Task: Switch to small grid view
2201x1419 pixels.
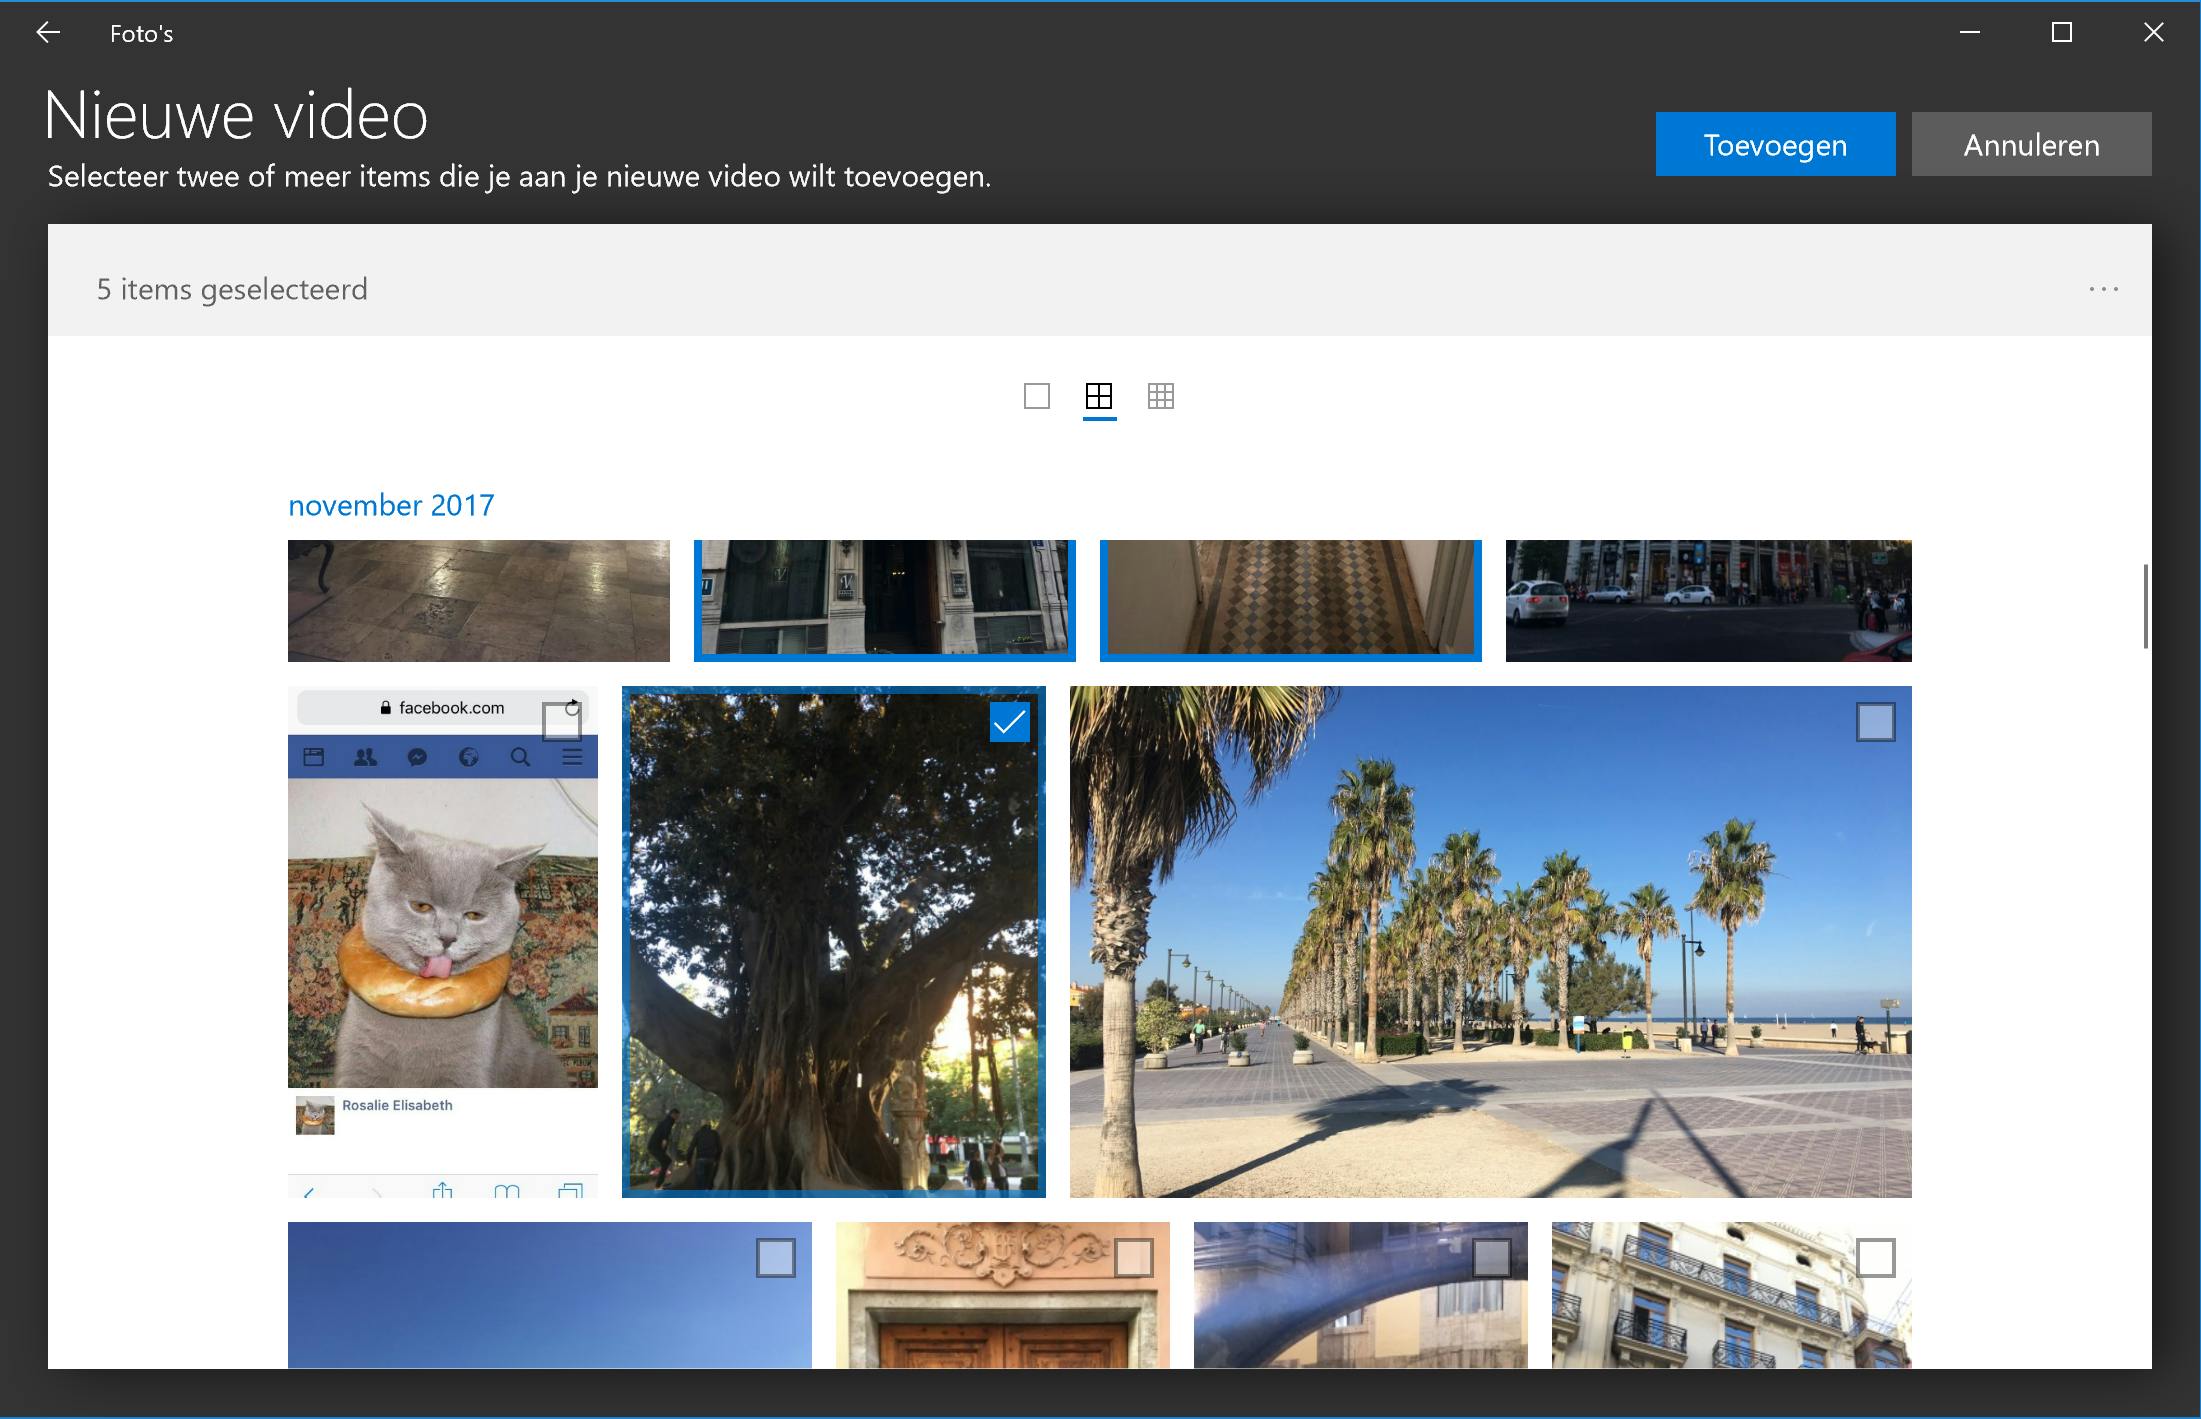Action: pos(1161,397)
